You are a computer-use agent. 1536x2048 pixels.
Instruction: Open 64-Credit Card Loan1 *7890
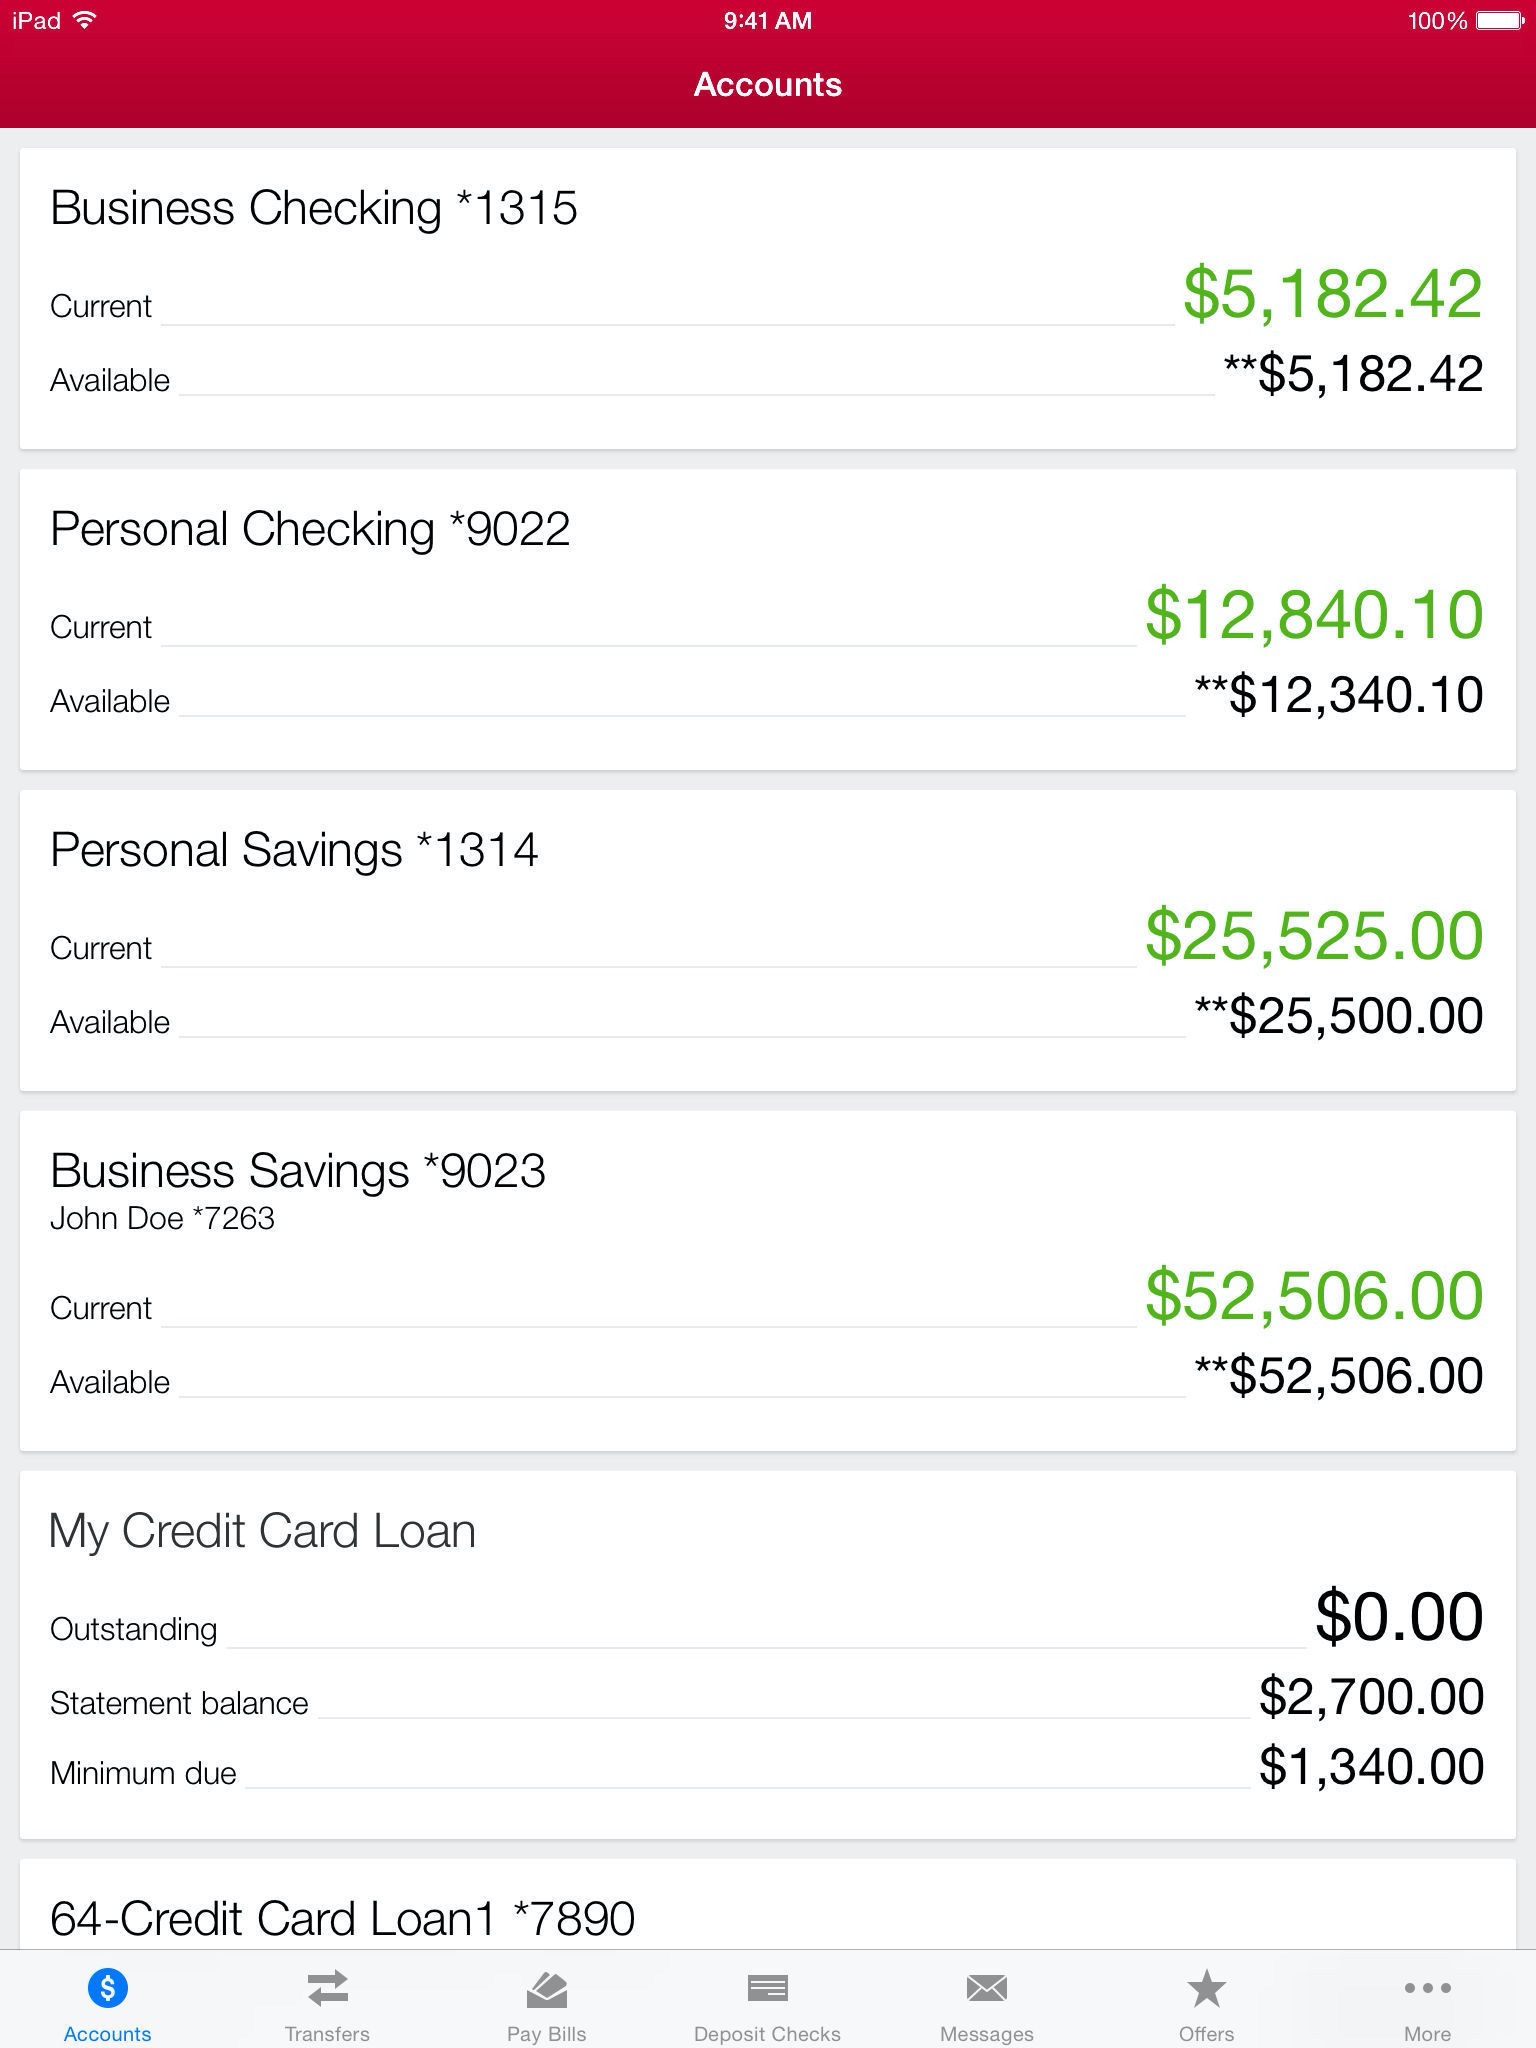(342, 1918)
